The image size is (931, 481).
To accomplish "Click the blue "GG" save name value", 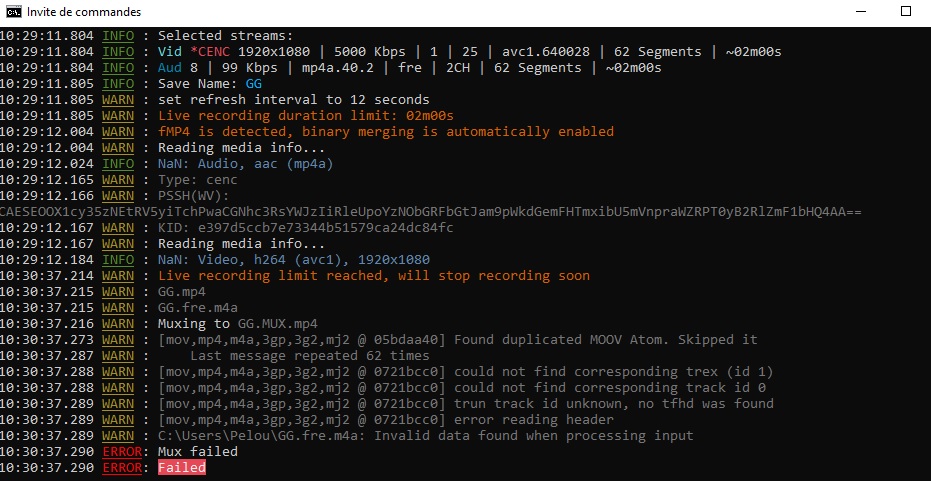I will 253,84.
